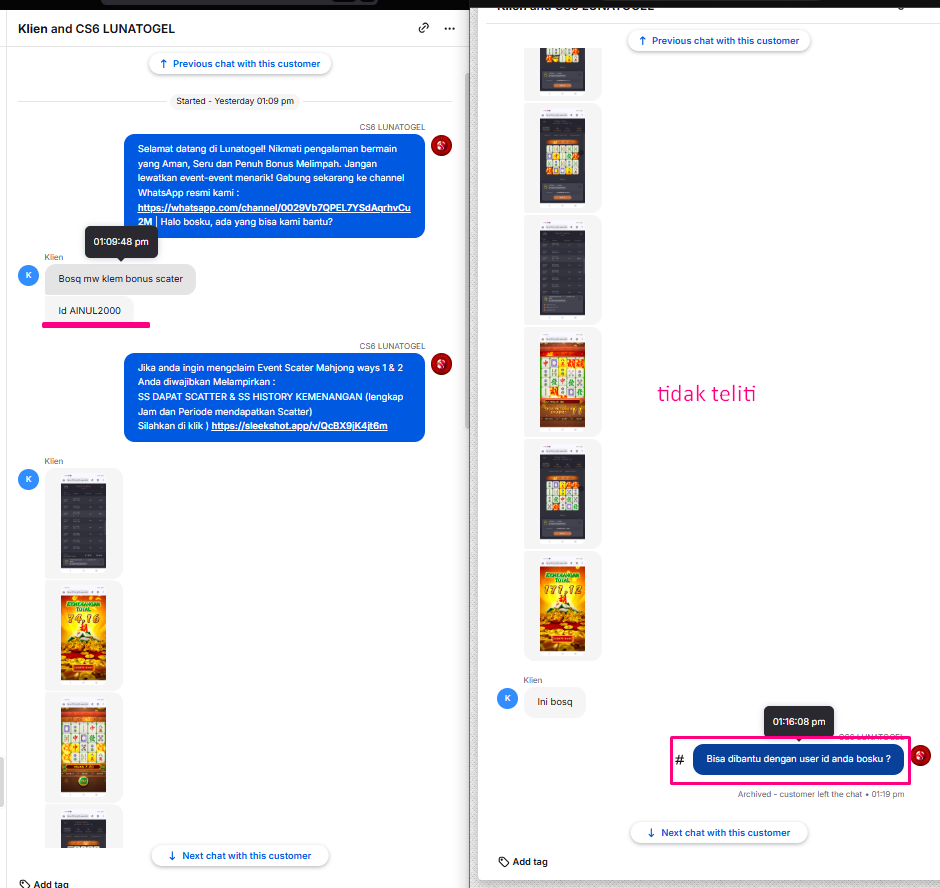Go to Next chat with this customer in right window
Image resolution: width=940 pixels, height=888 pixels.
pyautogui.click(x=719, y=833)
